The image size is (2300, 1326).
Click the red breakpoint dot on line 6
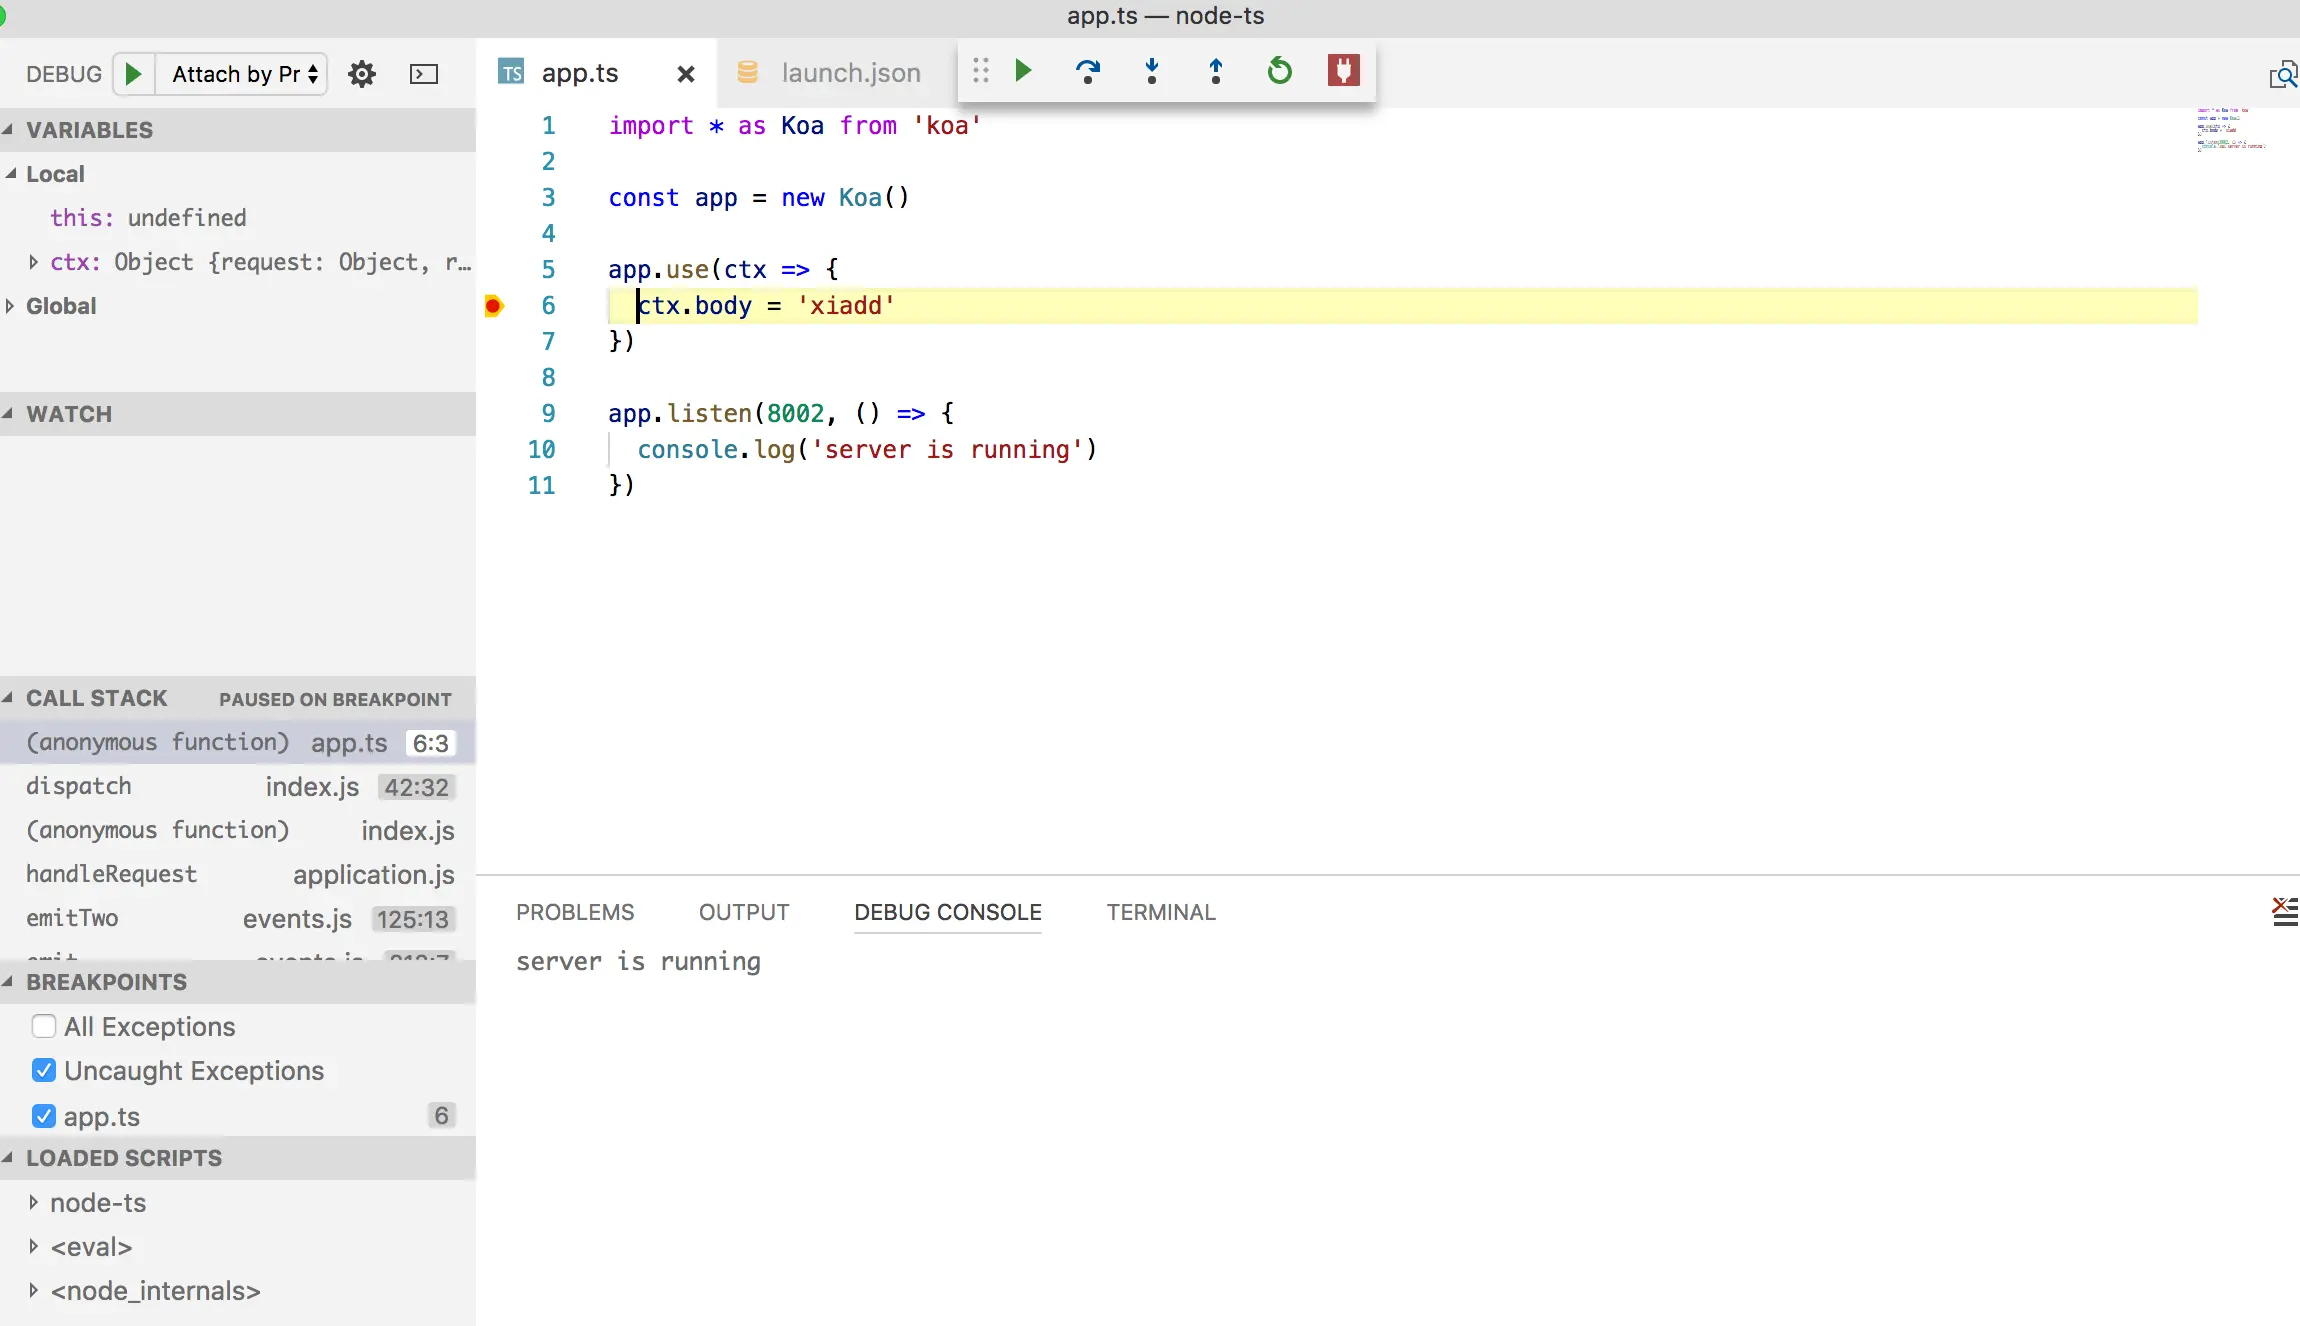coord(493,306)
